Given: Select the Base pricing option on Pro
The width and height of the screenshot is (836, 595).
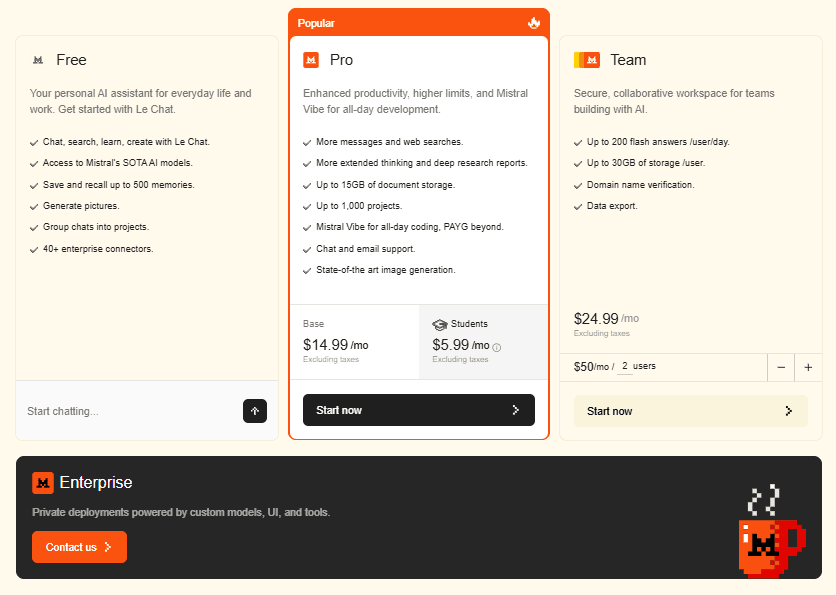Looking at the screenshot, I should 355,341.
